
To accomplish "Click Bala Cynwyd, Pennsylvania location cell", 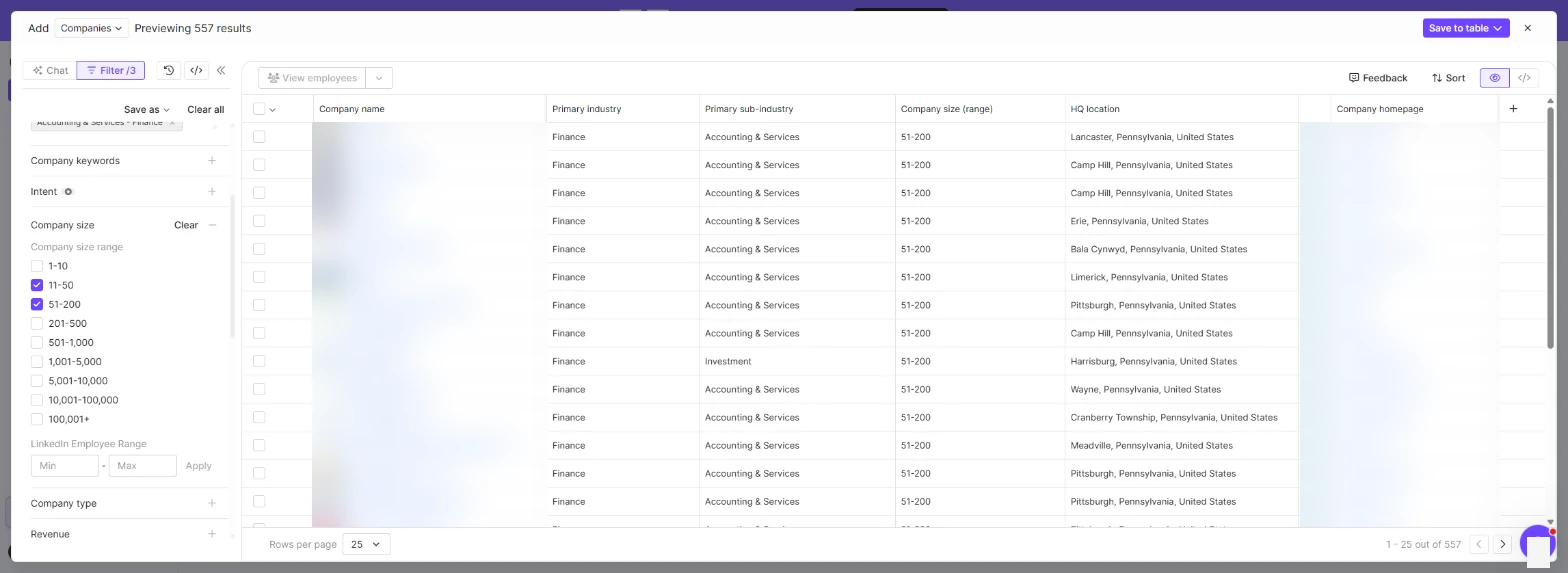I will (x=1182, y=249).
